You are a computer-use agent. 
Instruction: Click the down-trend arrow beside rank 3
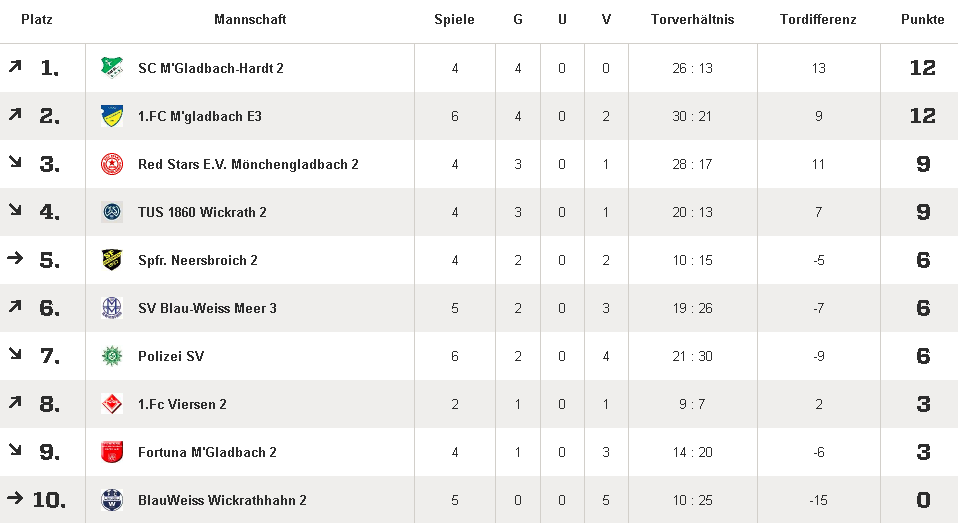(x=15, y=163)
